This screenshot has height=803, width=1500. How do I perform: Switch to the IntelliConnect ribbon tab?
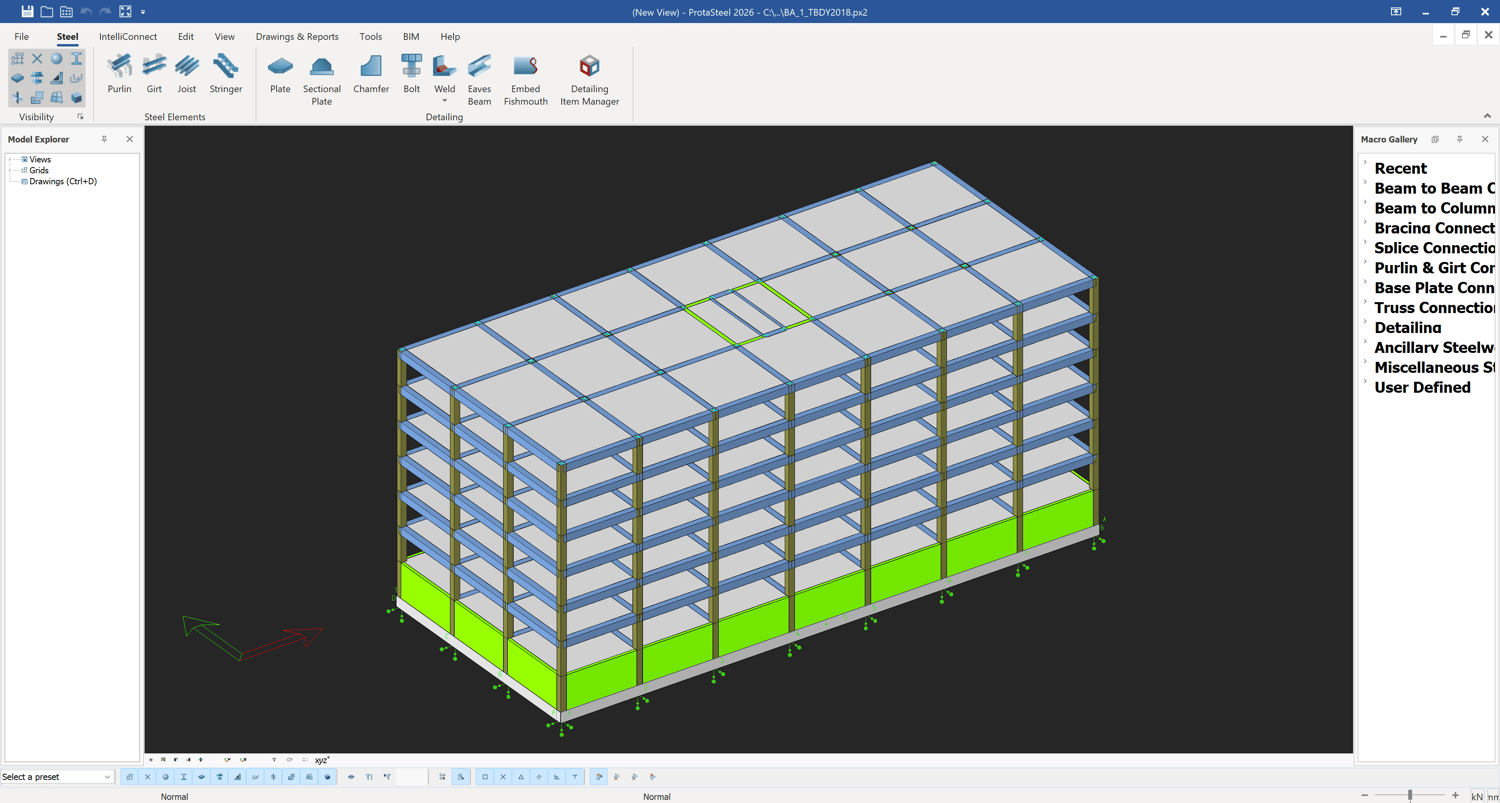[x=128, y=37]
